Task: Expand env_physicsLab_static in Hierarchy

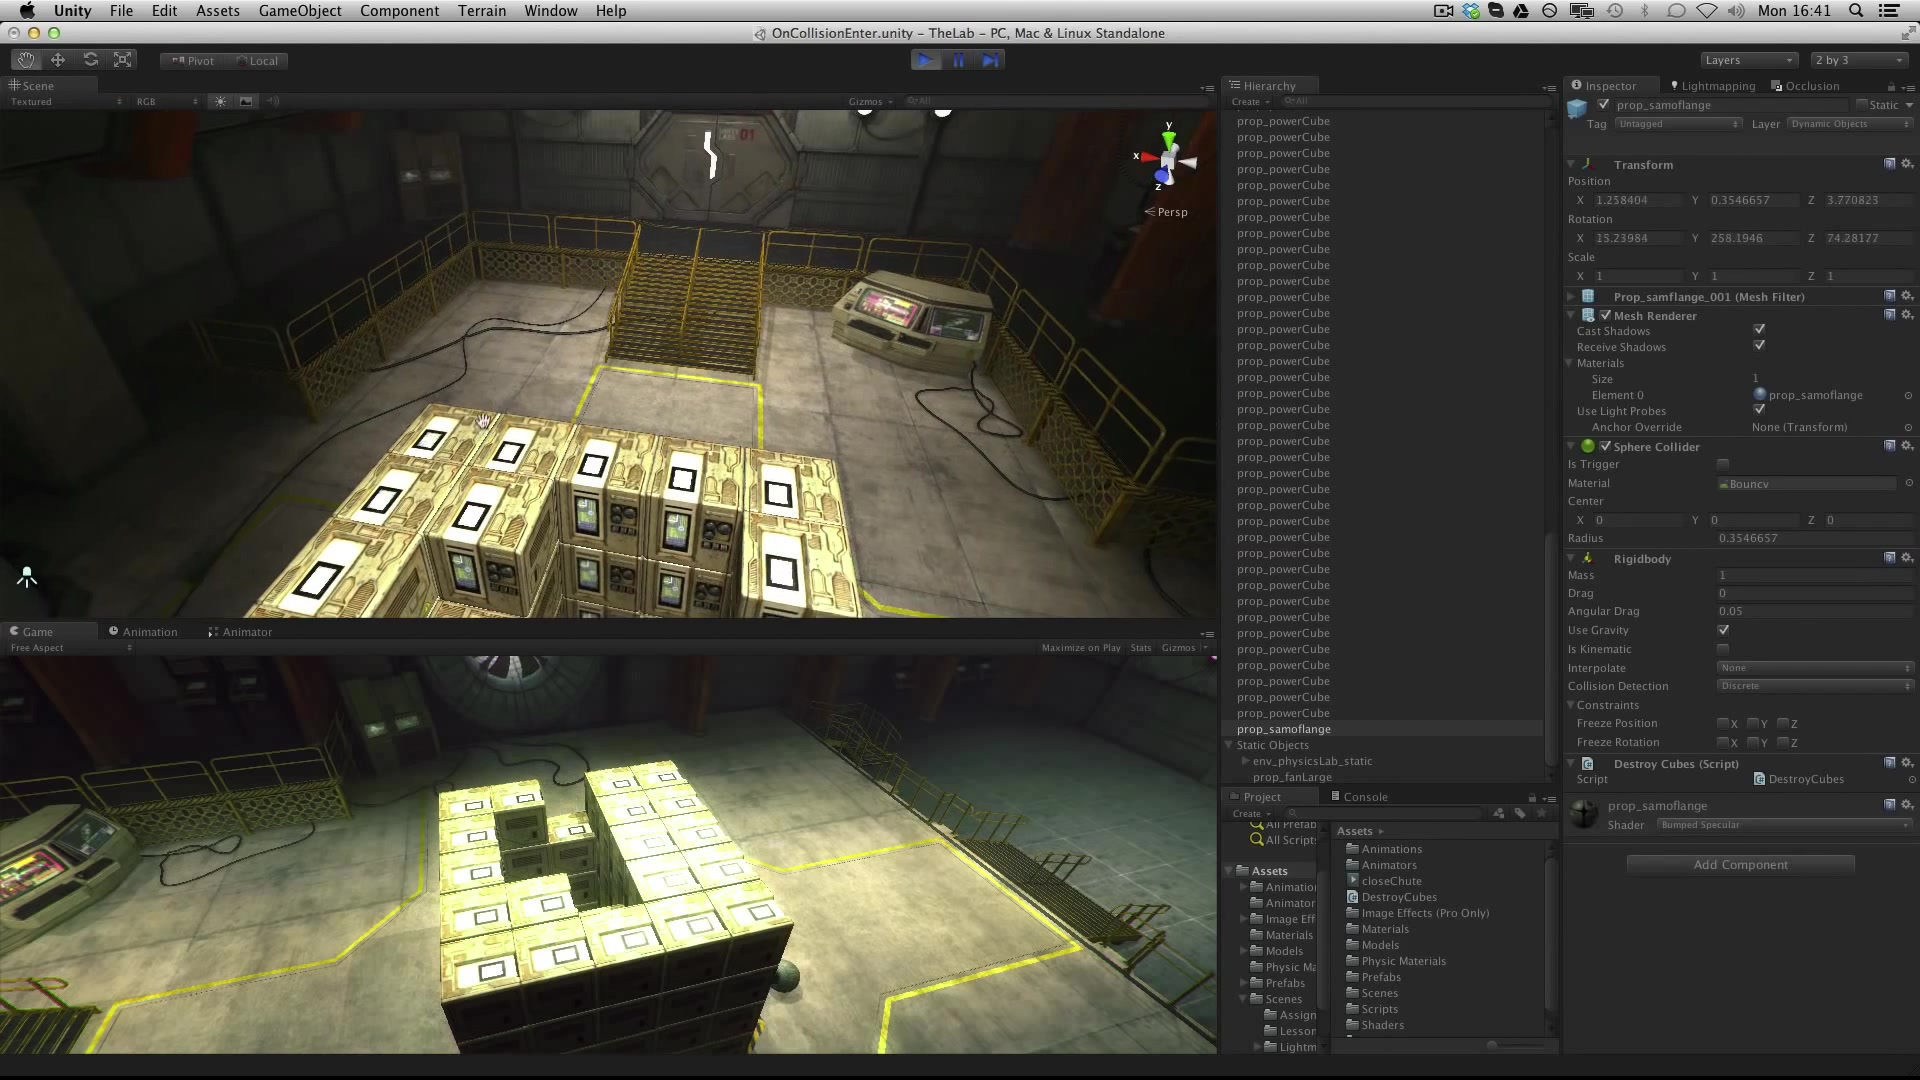Action: pos(1245,761)
